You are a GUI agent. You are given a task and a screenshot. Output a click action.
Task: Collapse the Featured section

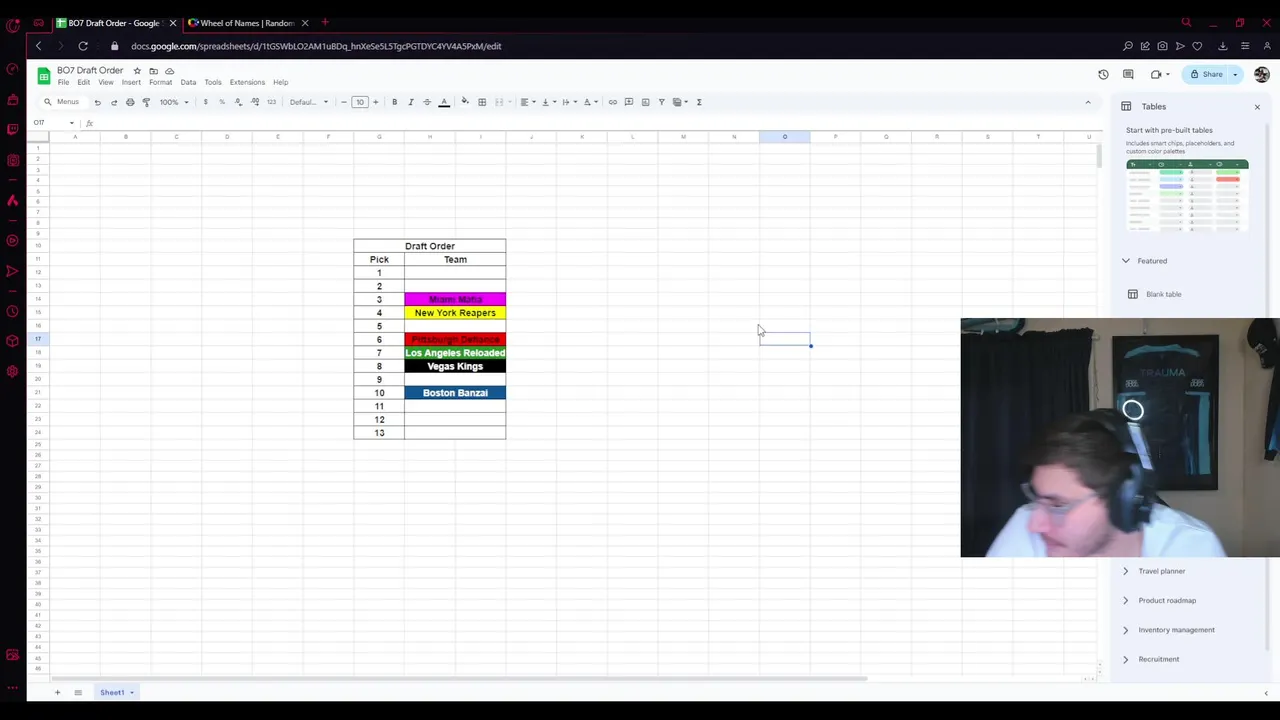[x=1125, y=261]
